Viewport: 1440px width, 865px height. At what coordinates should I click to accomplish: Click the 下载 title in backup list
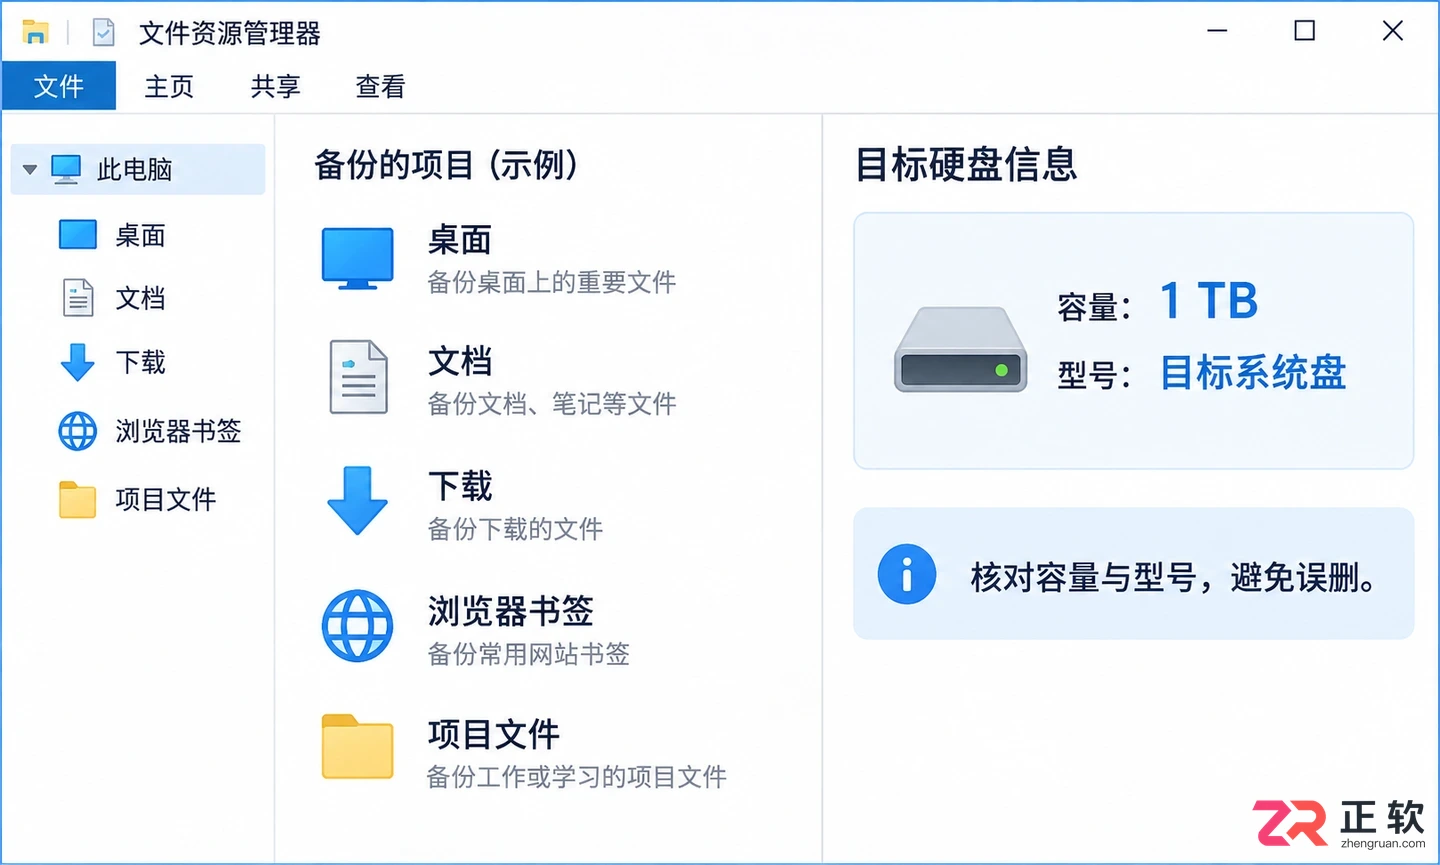(x=460, y=487)
